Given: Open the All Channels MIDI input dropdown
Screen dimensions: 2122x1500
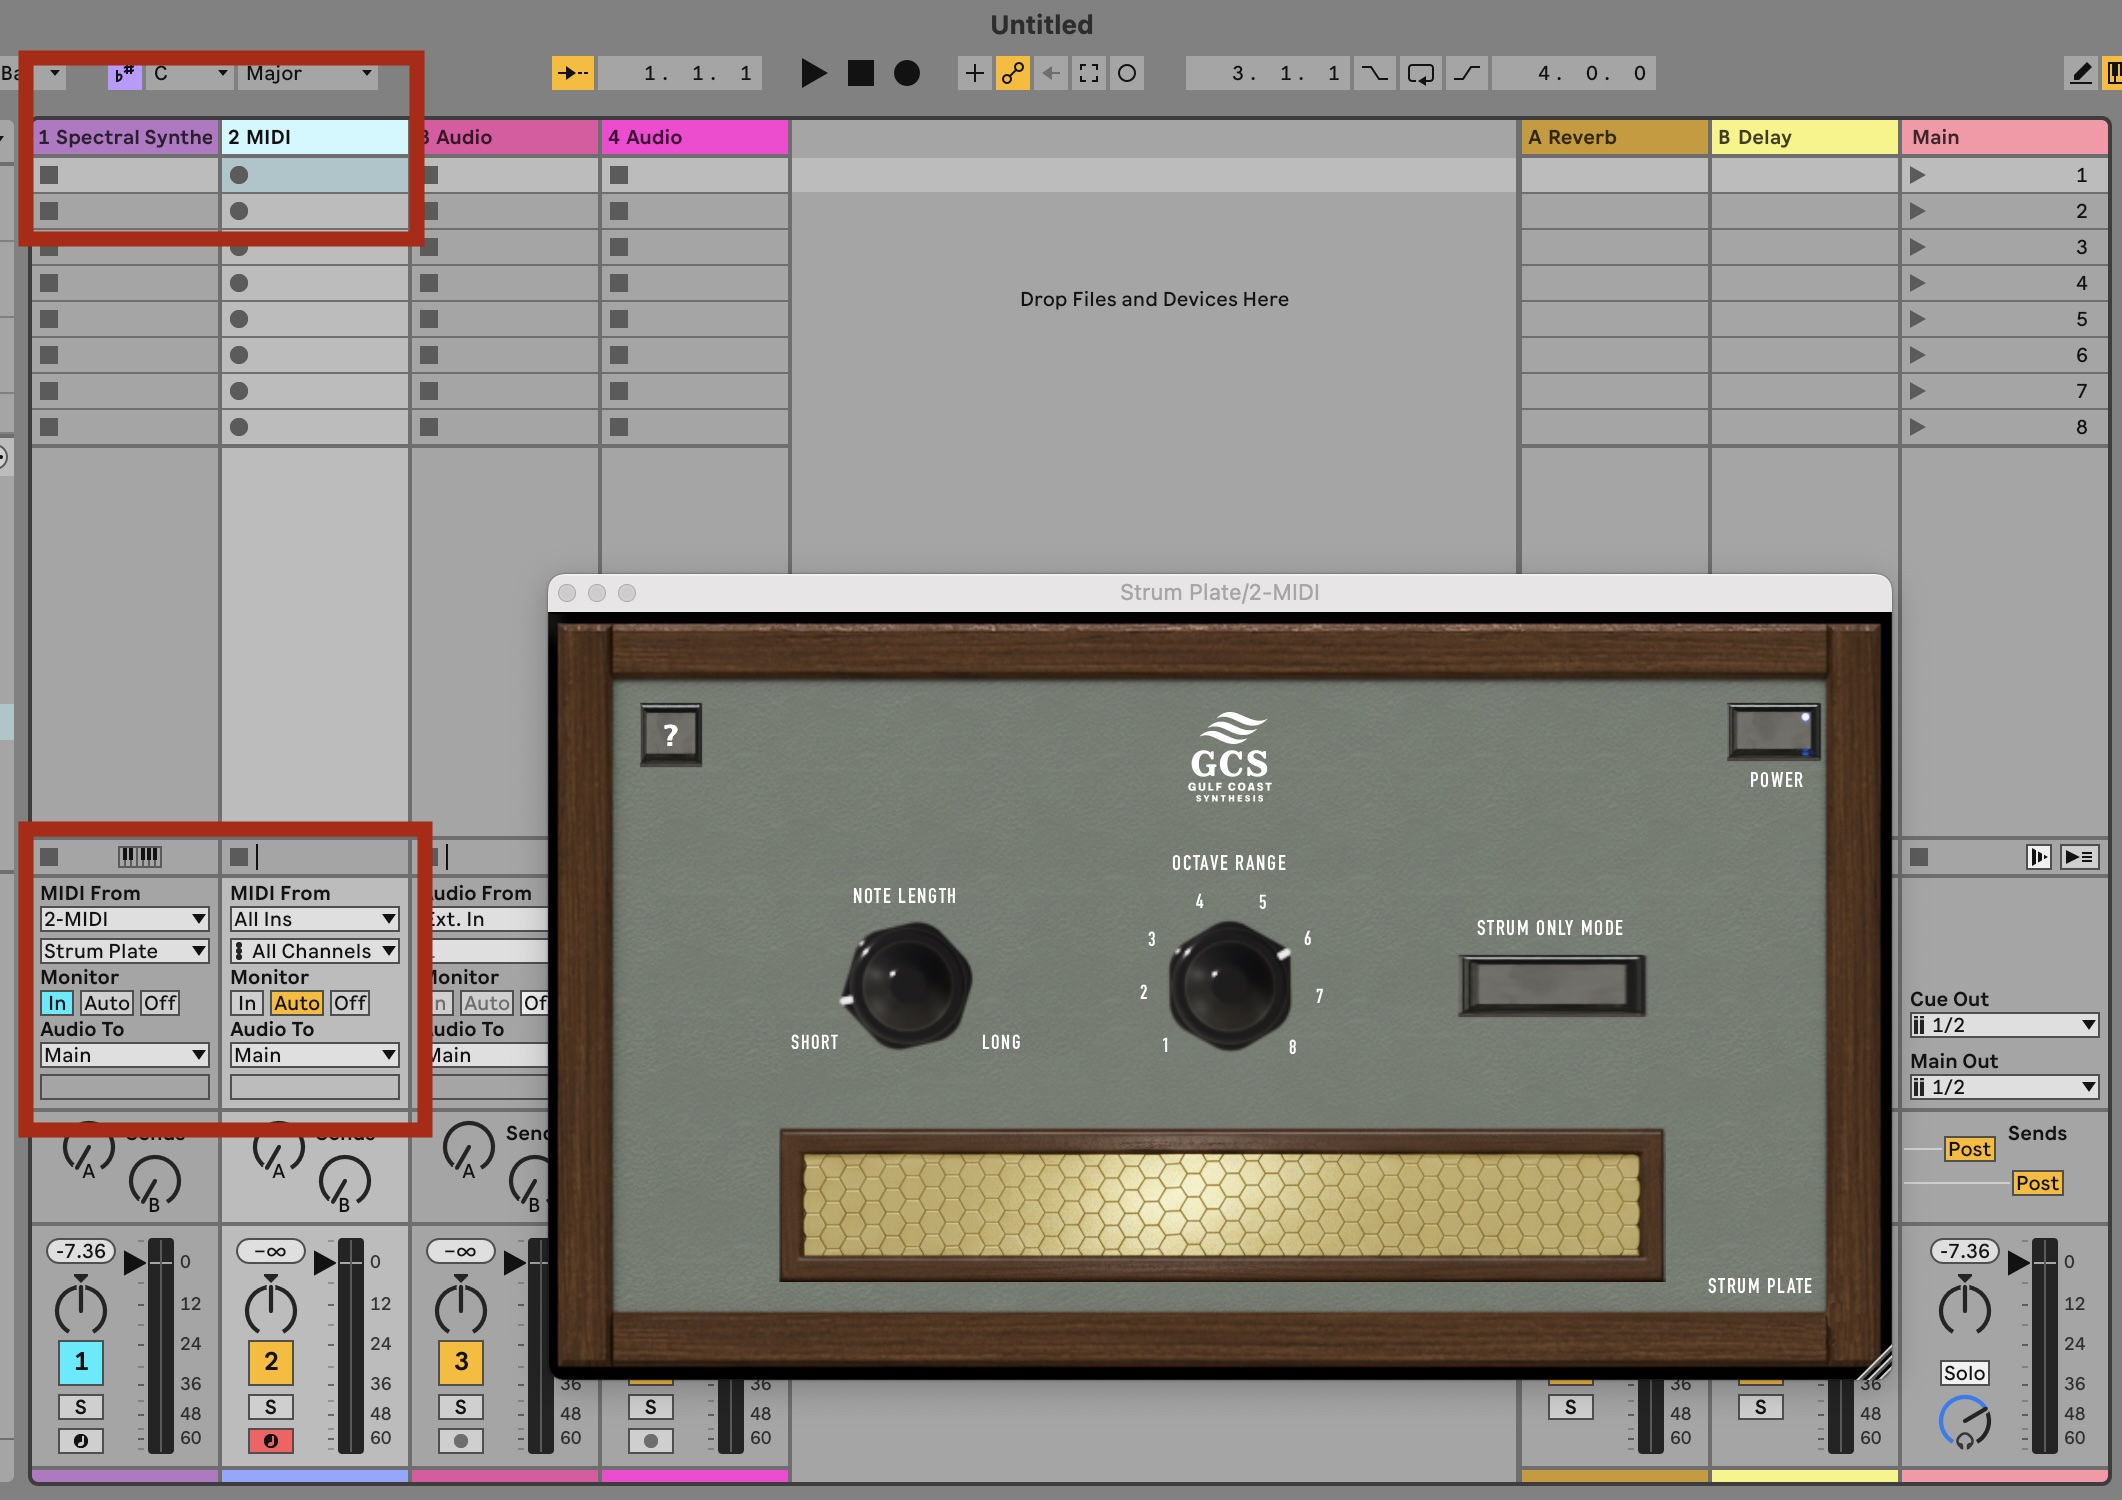Looking at the screenshot, I should 314,950.
